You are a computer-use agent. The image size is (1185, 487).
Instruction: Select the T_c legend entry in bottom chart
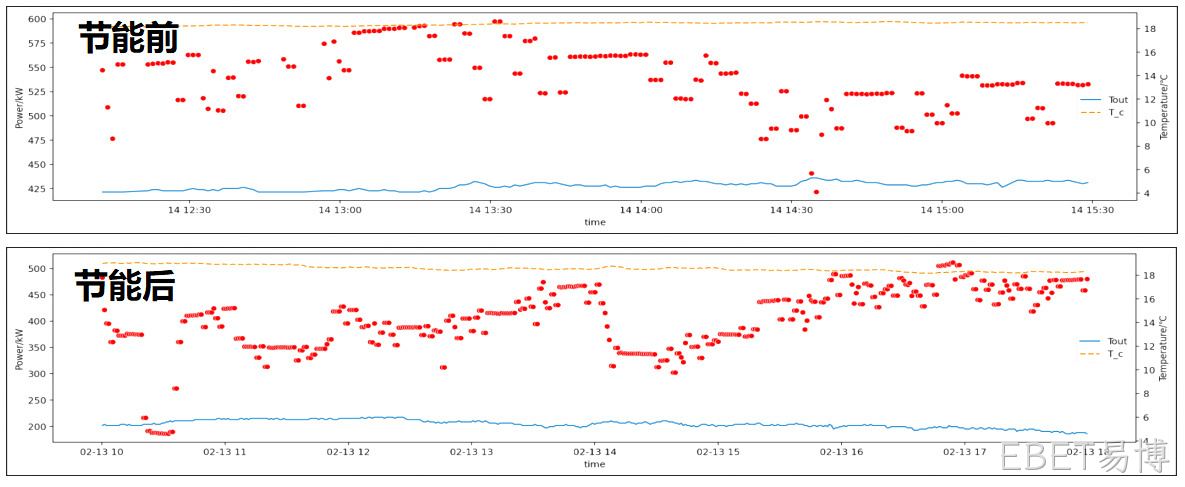pos(1102,354)
